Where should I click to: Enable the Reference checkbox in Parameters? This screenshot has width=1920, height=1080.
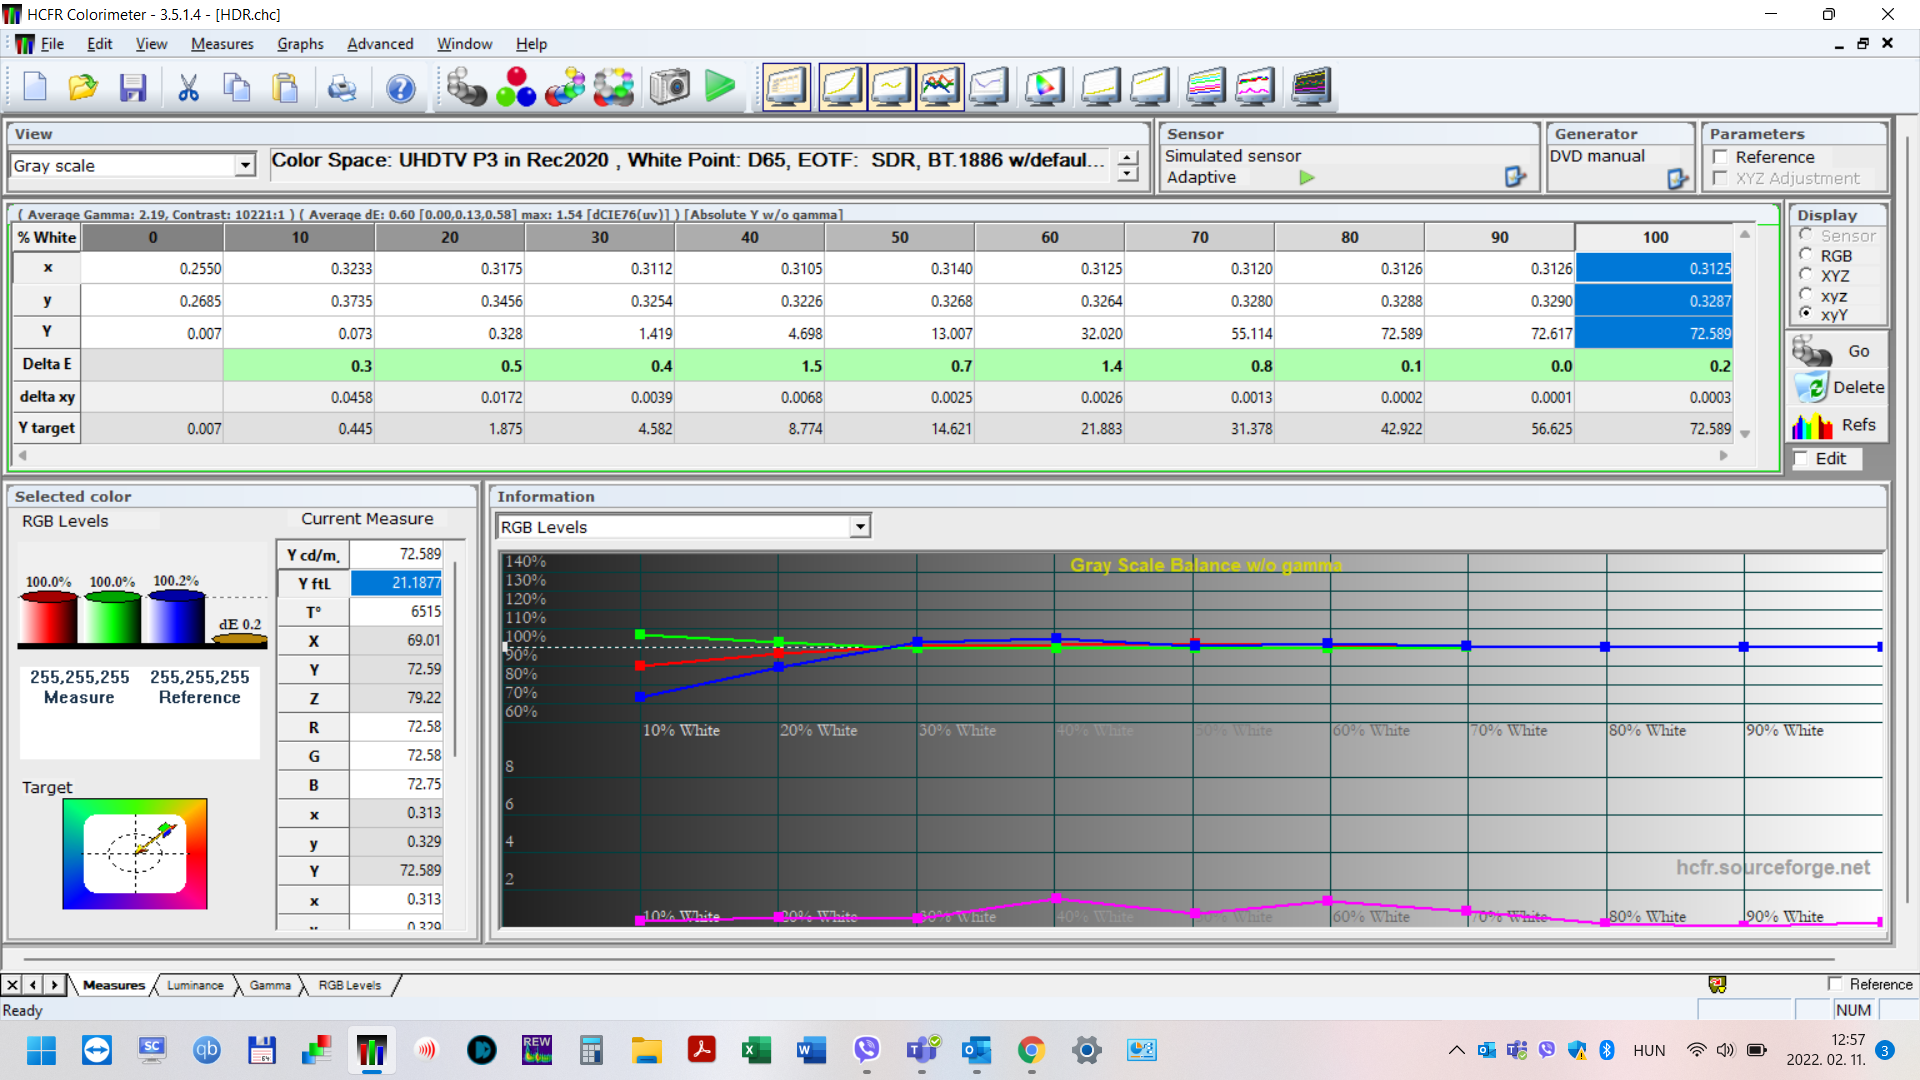pyautogui.click(x=1720, y=157)
